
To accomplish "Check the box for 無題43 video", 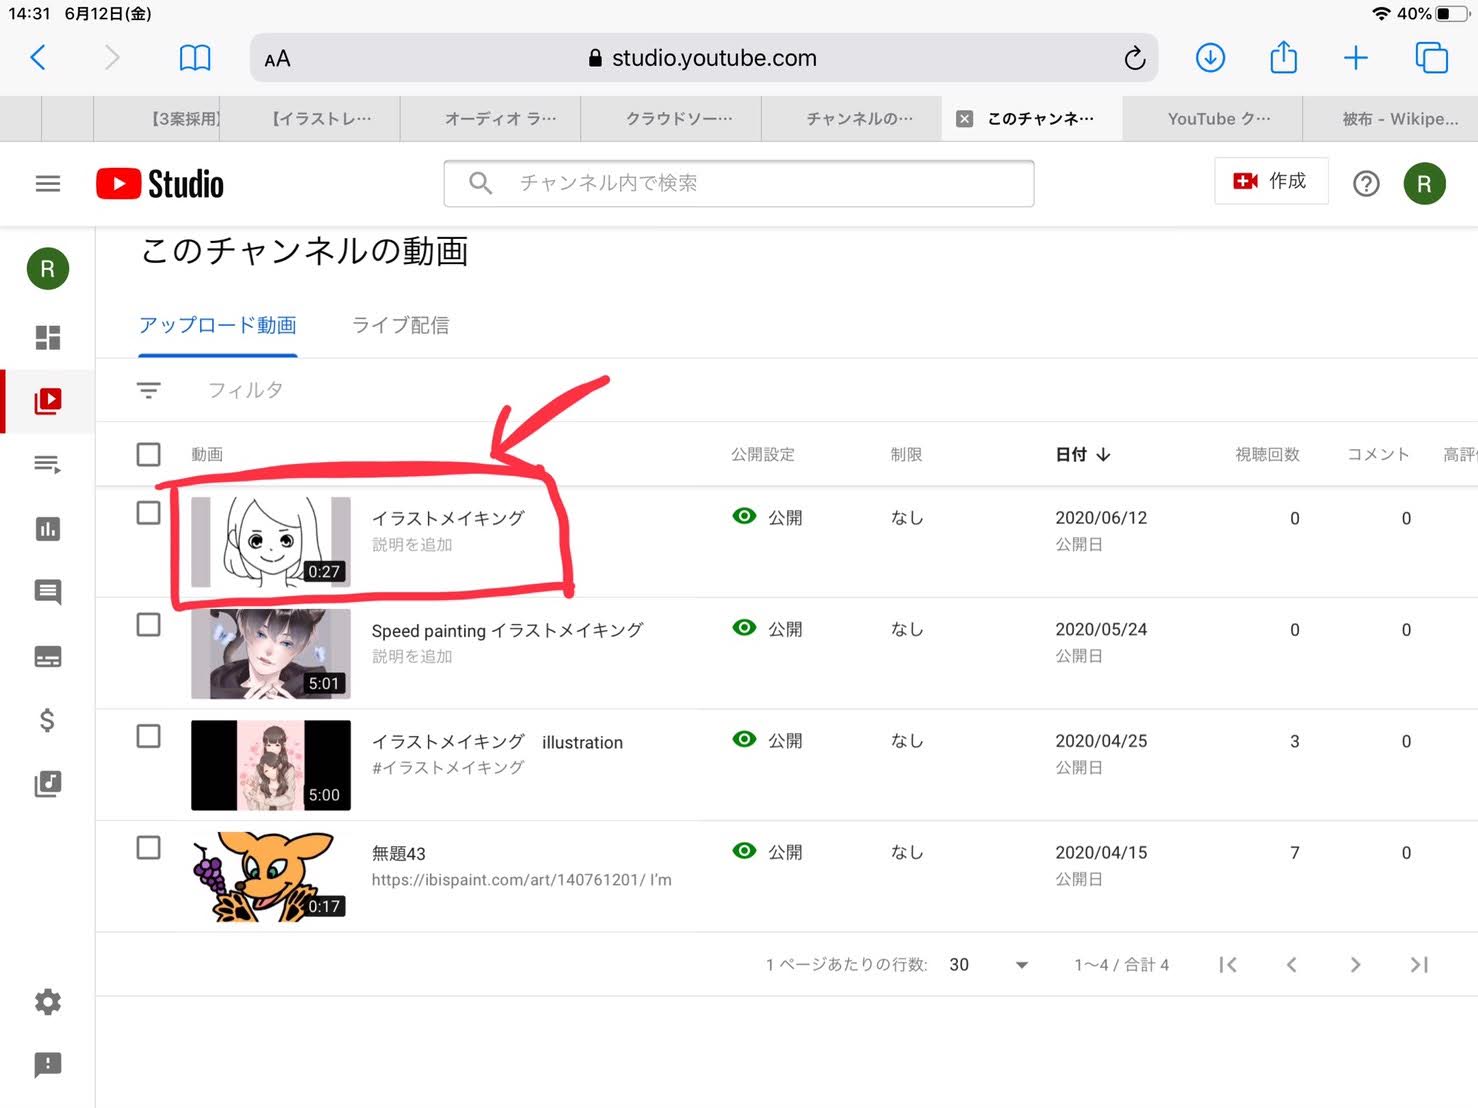I will click(148, 848).
